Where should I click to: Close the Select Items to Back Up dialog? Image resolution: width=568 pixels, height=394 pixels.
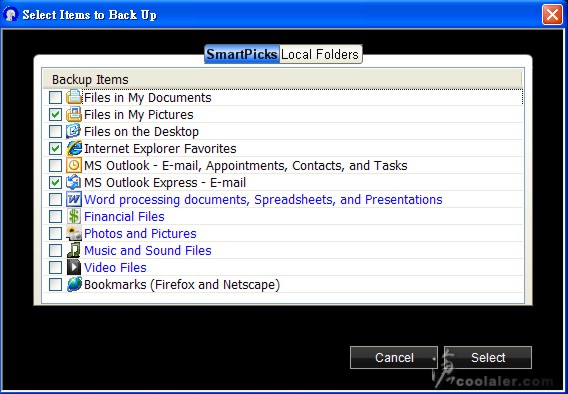click(552, 15)
